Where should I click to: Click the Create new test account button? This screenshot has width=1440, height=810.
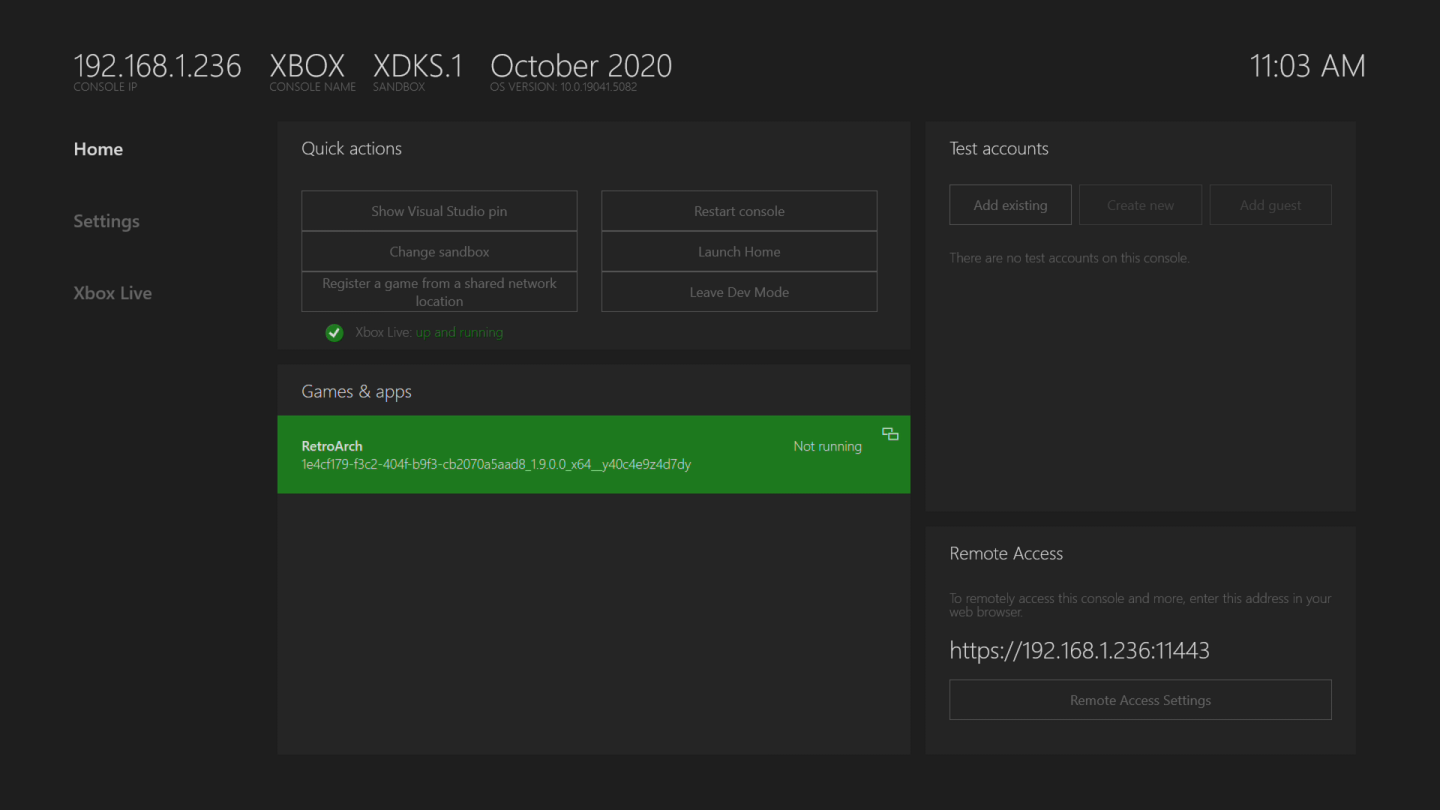pyautogui.click(x=1140, y=204)
